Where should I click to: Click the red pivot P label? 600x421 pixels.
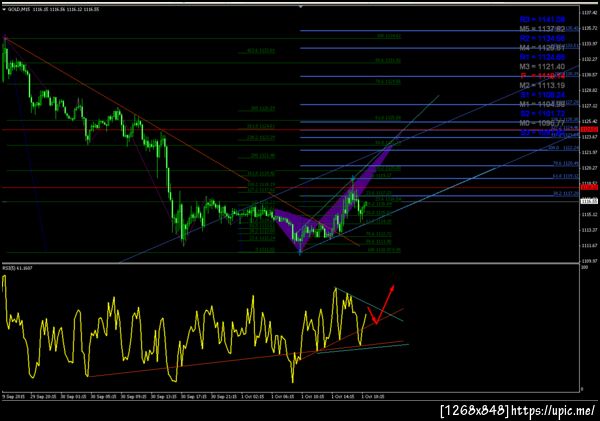tap(542, 76)
